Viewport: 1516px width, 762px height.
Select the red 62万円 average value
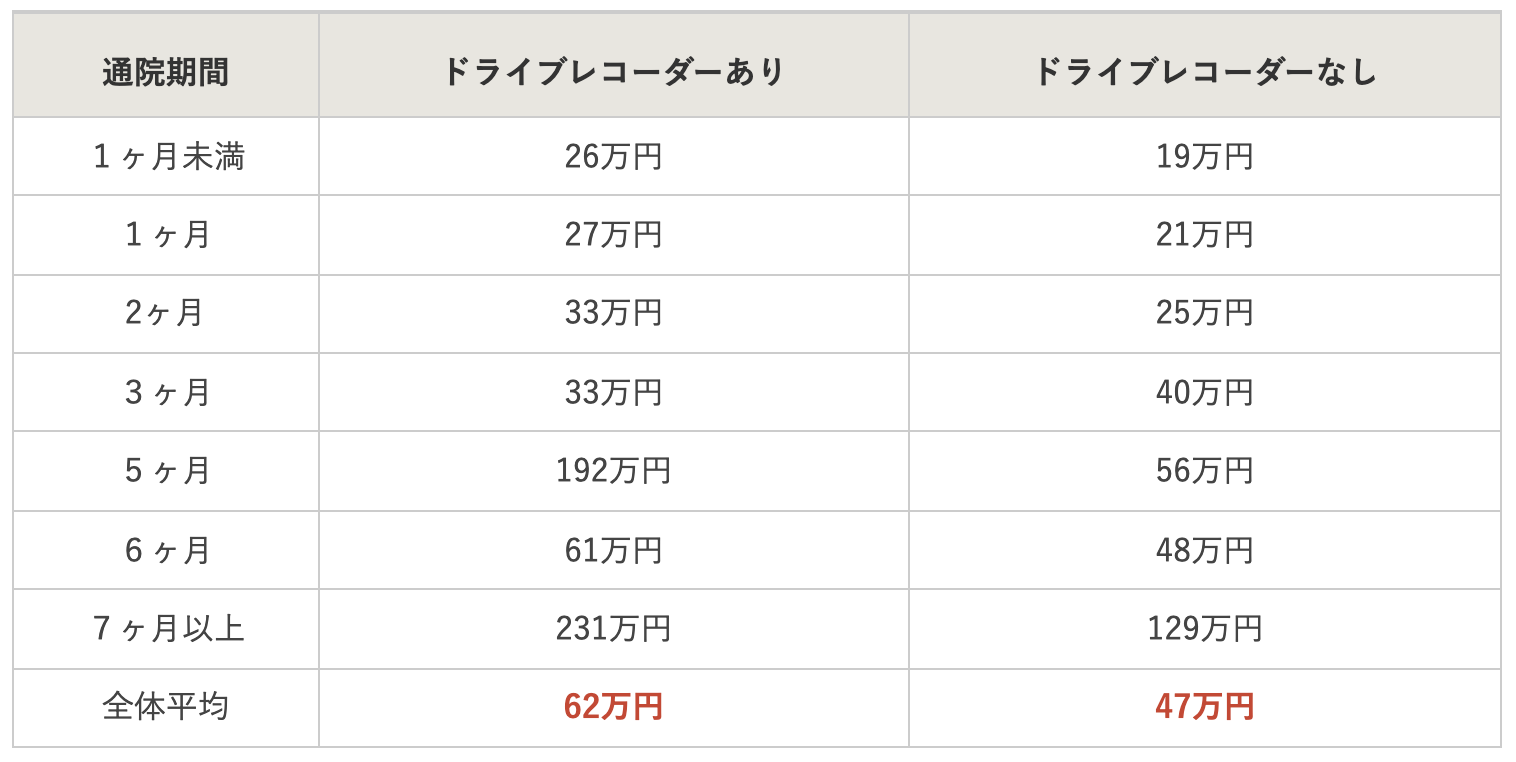click(x=613, y=707)
